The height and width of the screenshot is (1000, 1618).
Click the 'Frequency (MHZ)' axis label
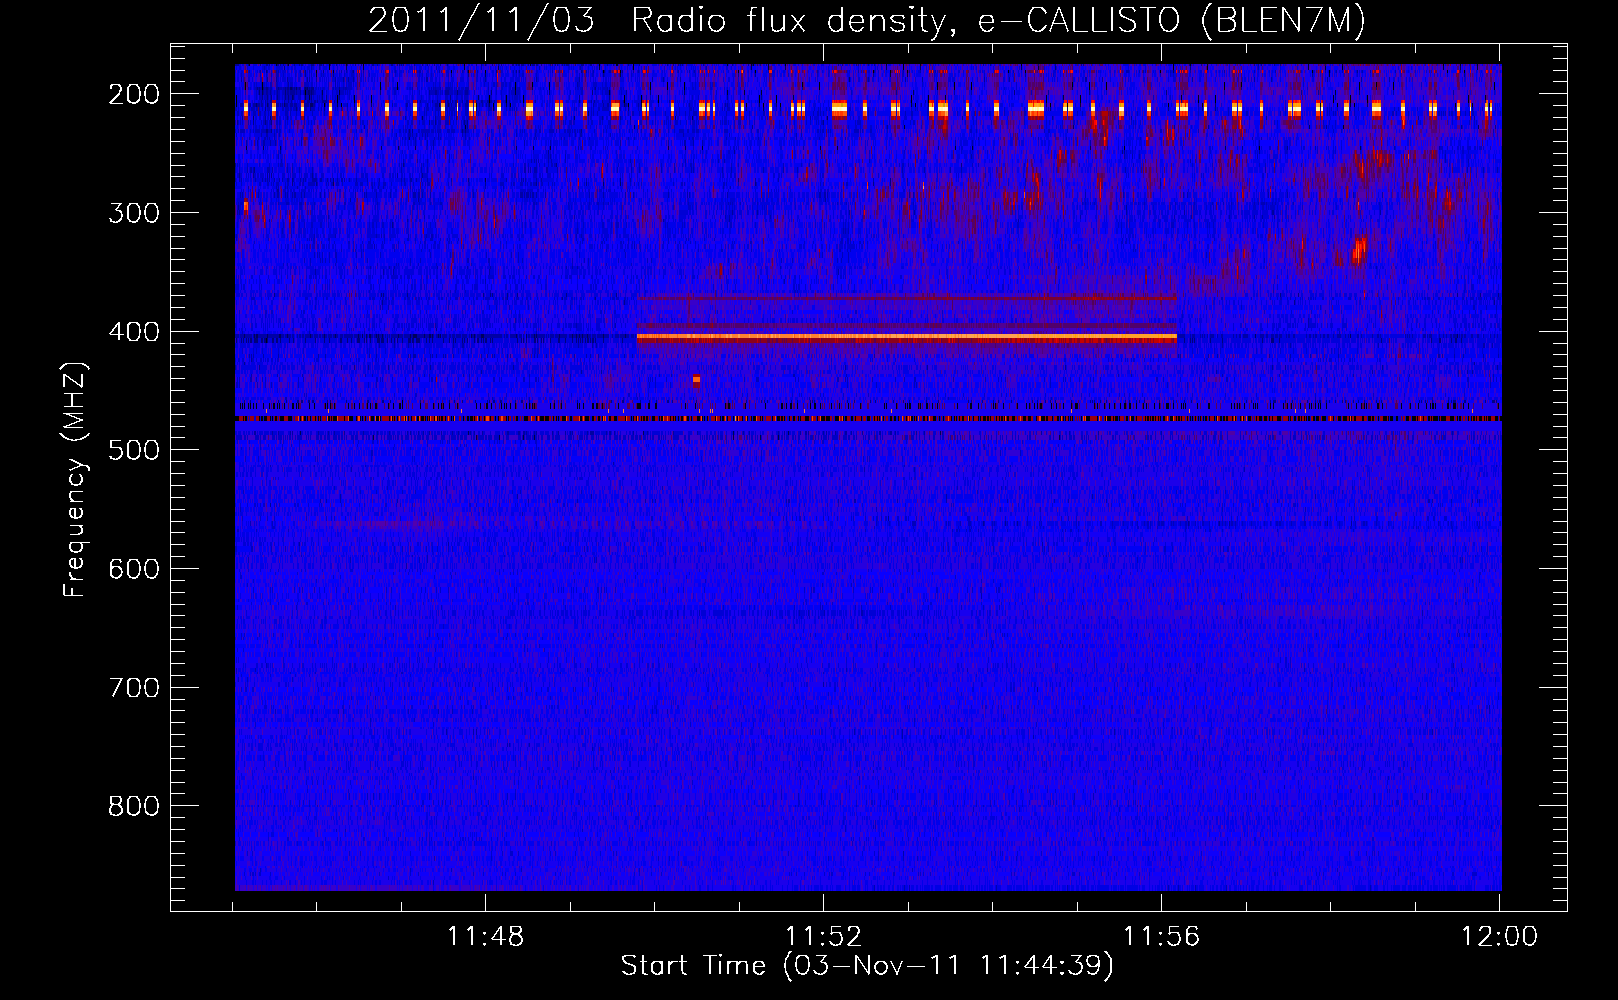point(75,479)
